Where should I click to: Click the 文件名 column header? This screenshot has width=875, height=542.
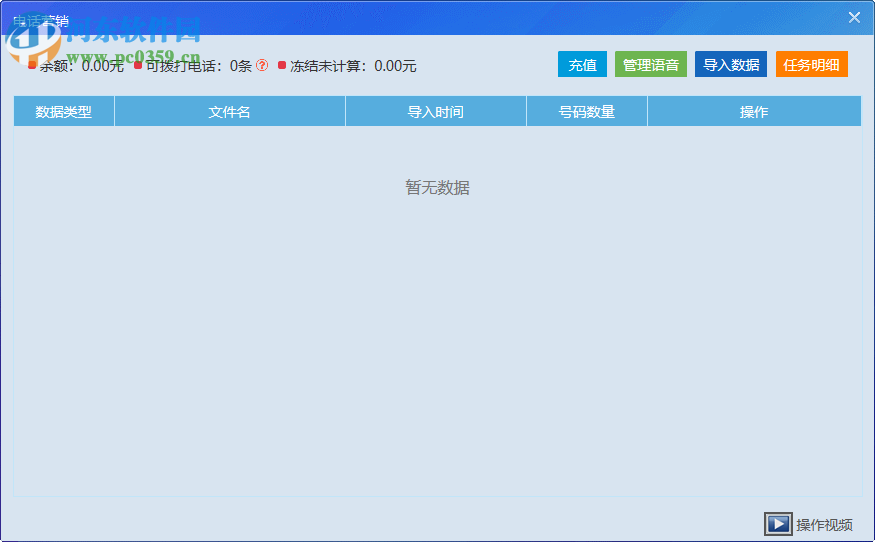[x=229, y=112]
